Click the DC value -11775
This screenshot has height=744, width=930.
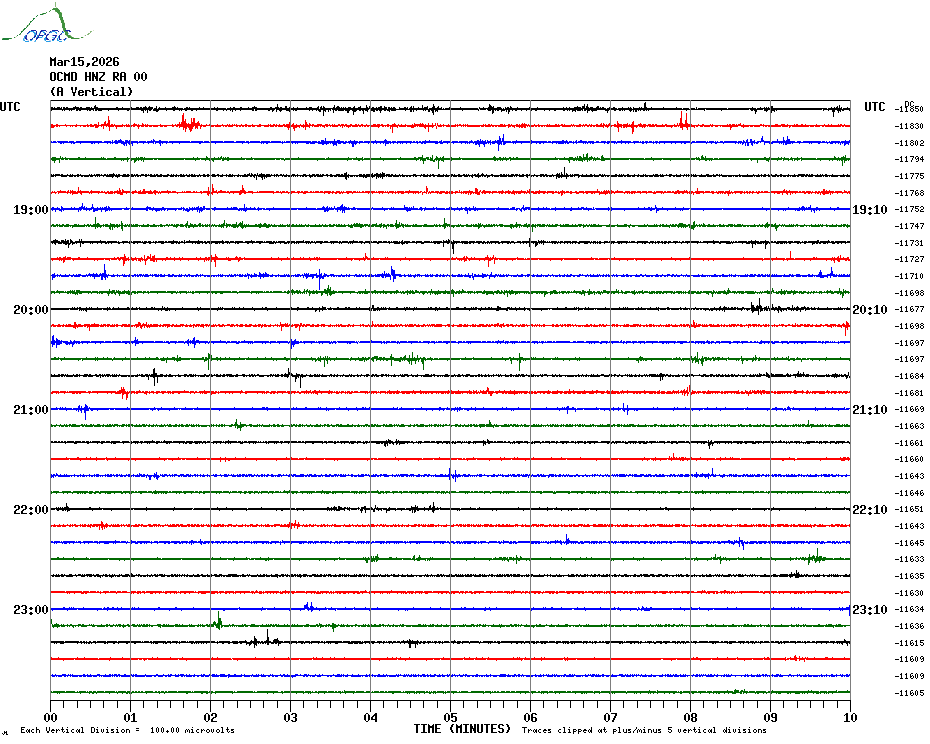909,176
